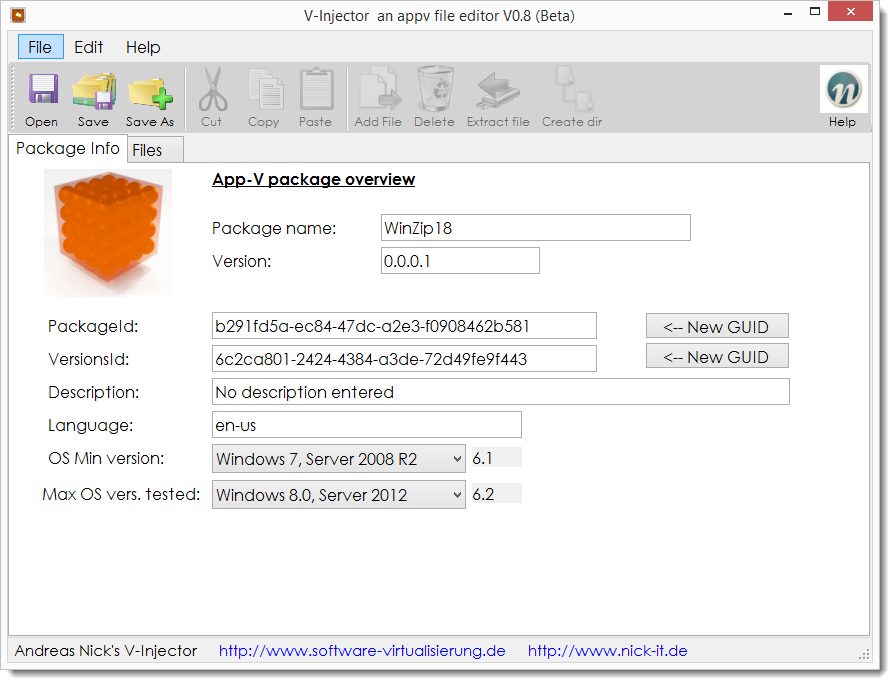Click the Cut scissors icon
The image size is (895, 685).
click(213, 89)
